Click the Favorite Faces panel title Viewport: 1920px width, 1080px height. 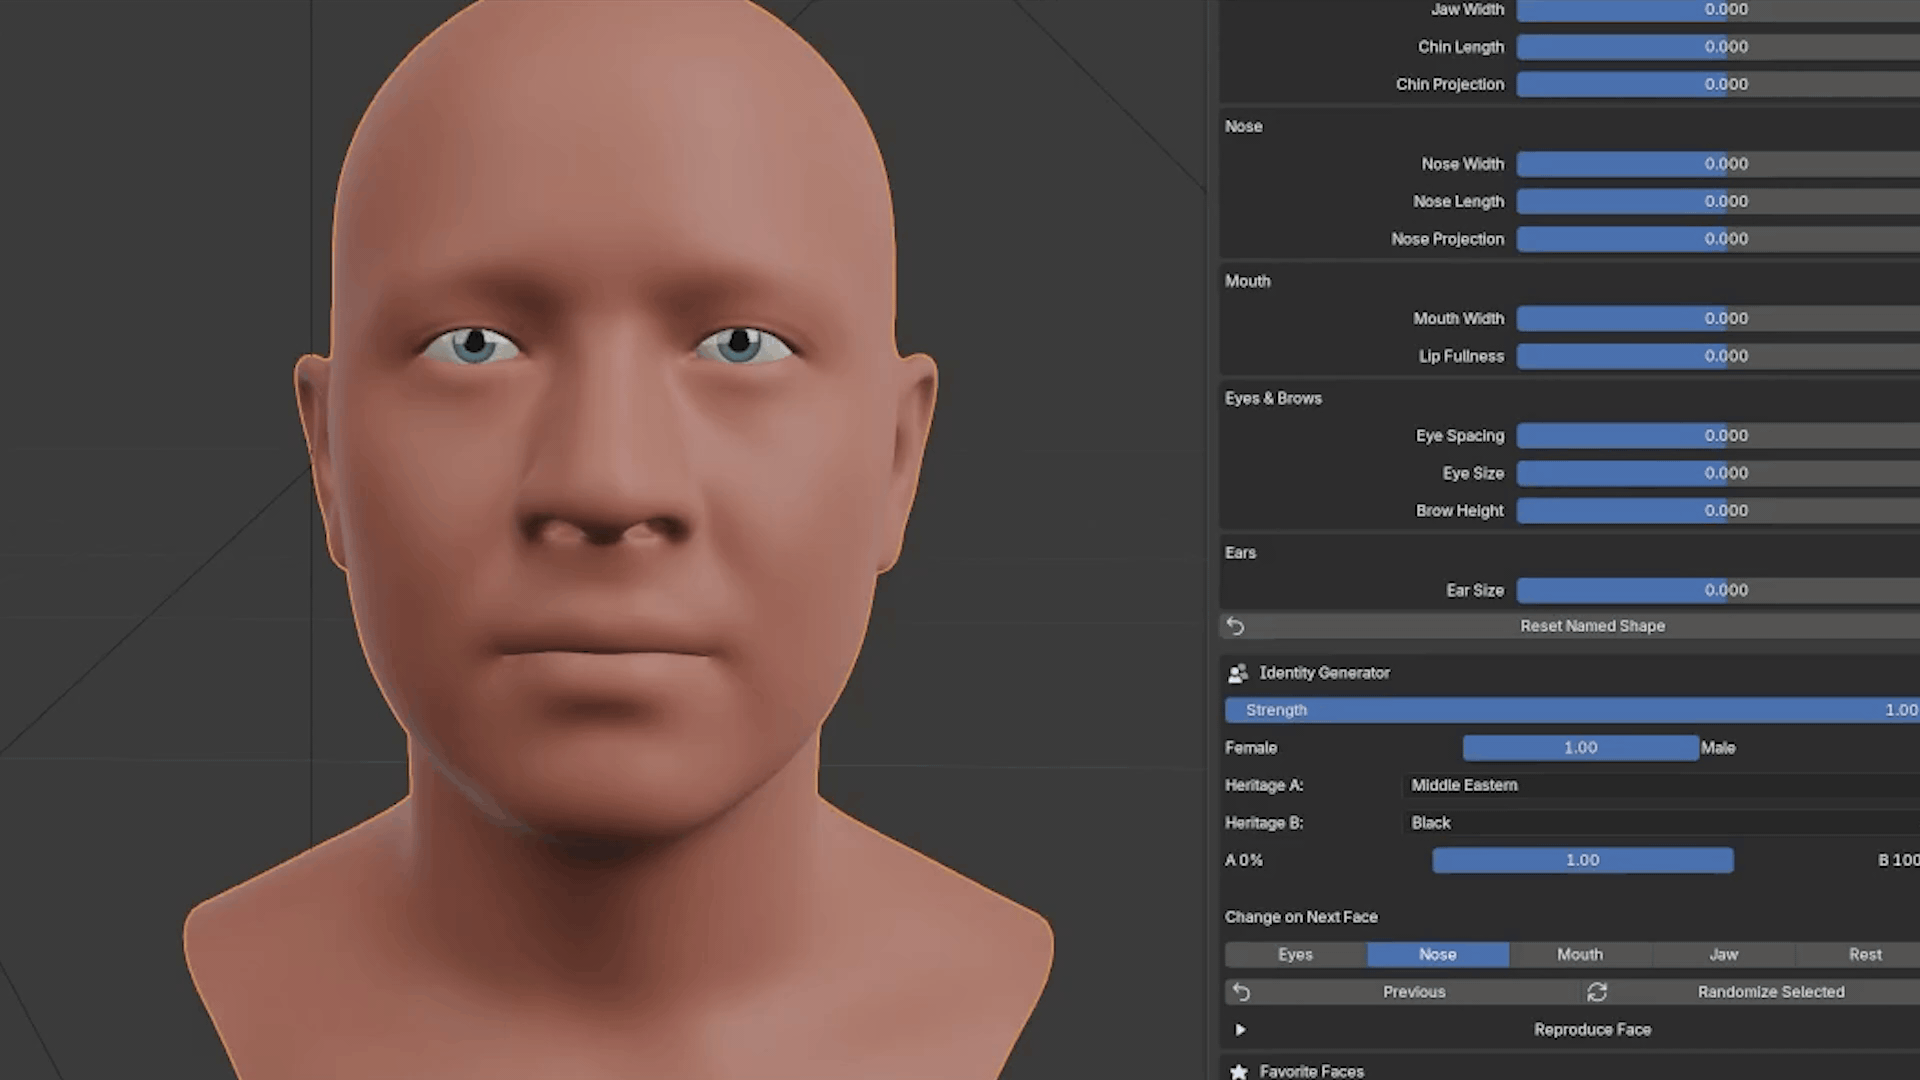pos(1311,1071)
